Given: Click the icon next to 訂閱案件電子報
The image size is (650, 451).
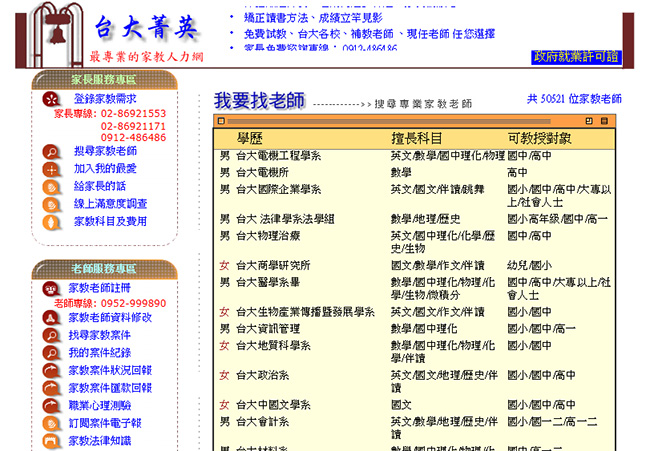Looking at the screenshot, I should [x=50, y=423].
